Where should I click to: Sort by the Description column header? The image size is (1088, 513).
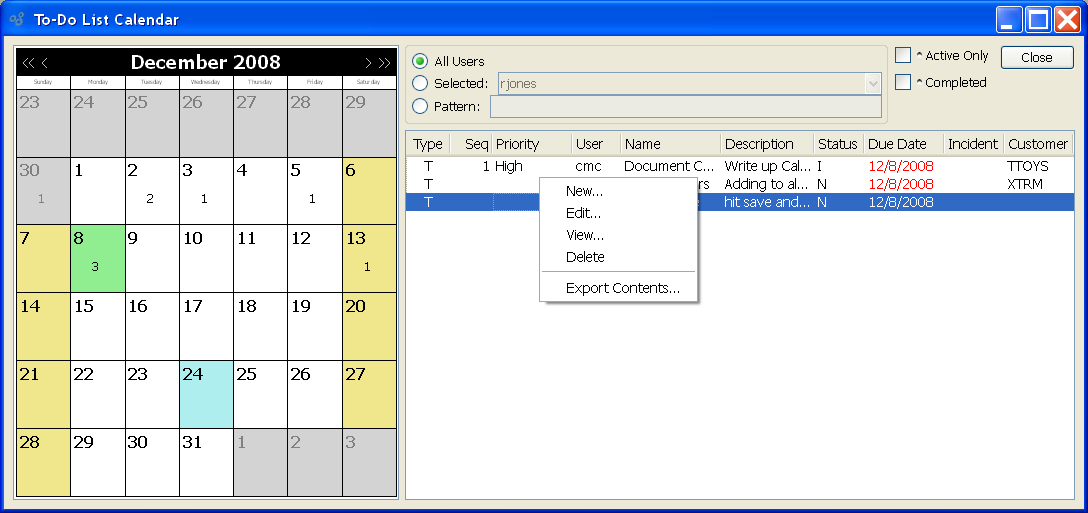click(x=767, y=144)
